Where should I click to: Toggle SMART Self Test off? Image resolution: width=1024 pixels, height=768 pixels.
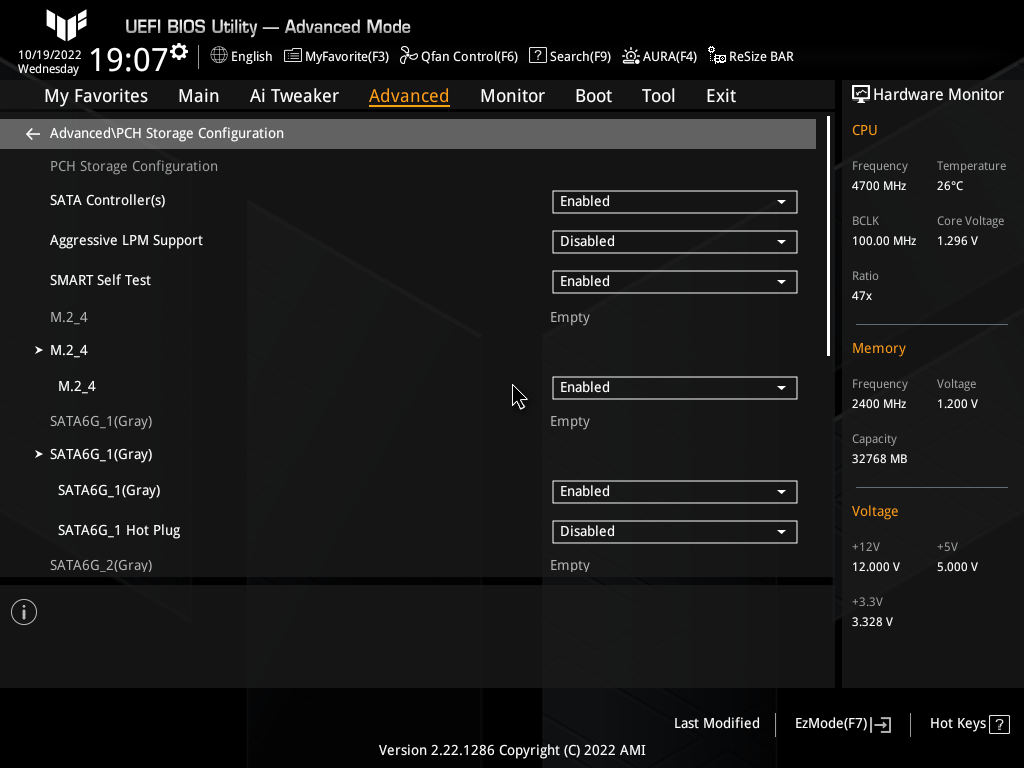coord(674,281)
